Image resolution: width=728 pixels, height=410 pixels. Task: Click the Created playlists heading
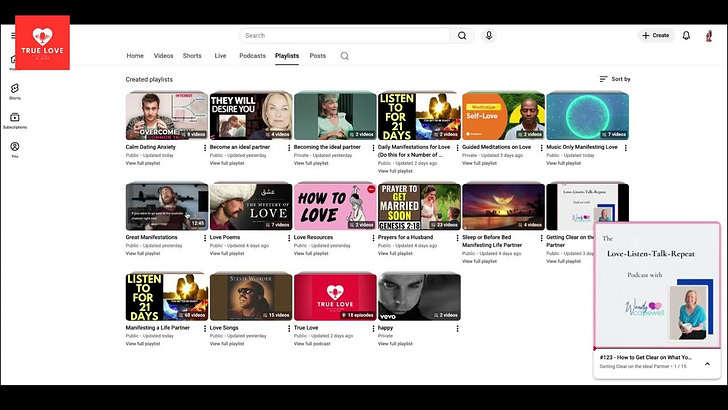[x=149, y=79]
